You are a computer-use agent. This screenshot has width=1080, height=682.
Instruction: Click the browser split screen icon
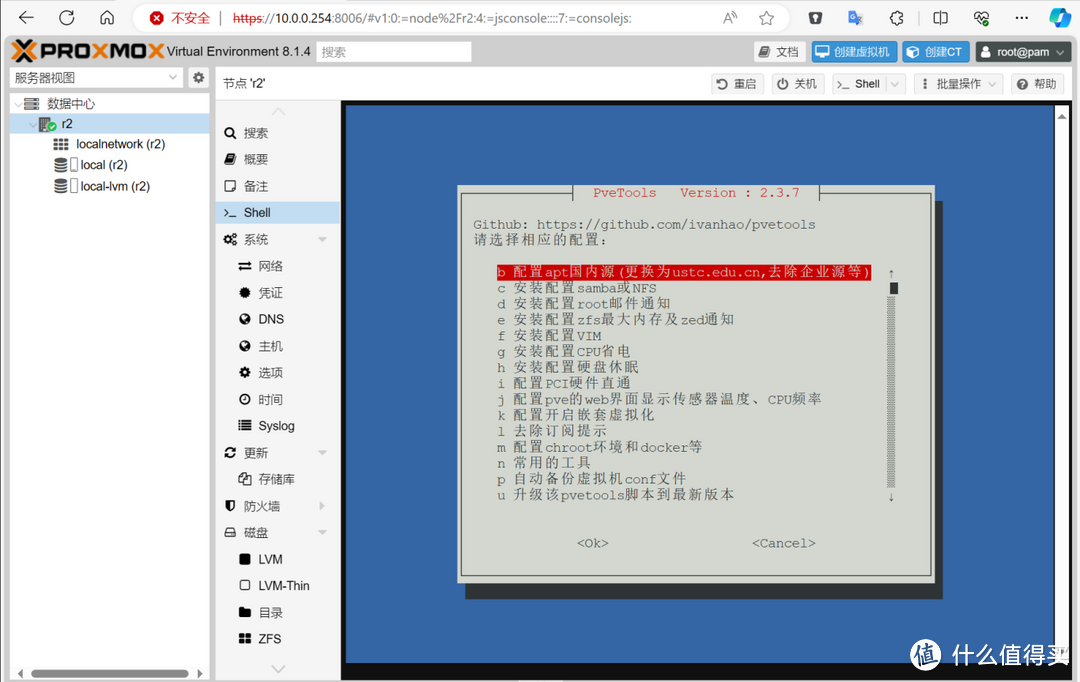click(940, 18)
